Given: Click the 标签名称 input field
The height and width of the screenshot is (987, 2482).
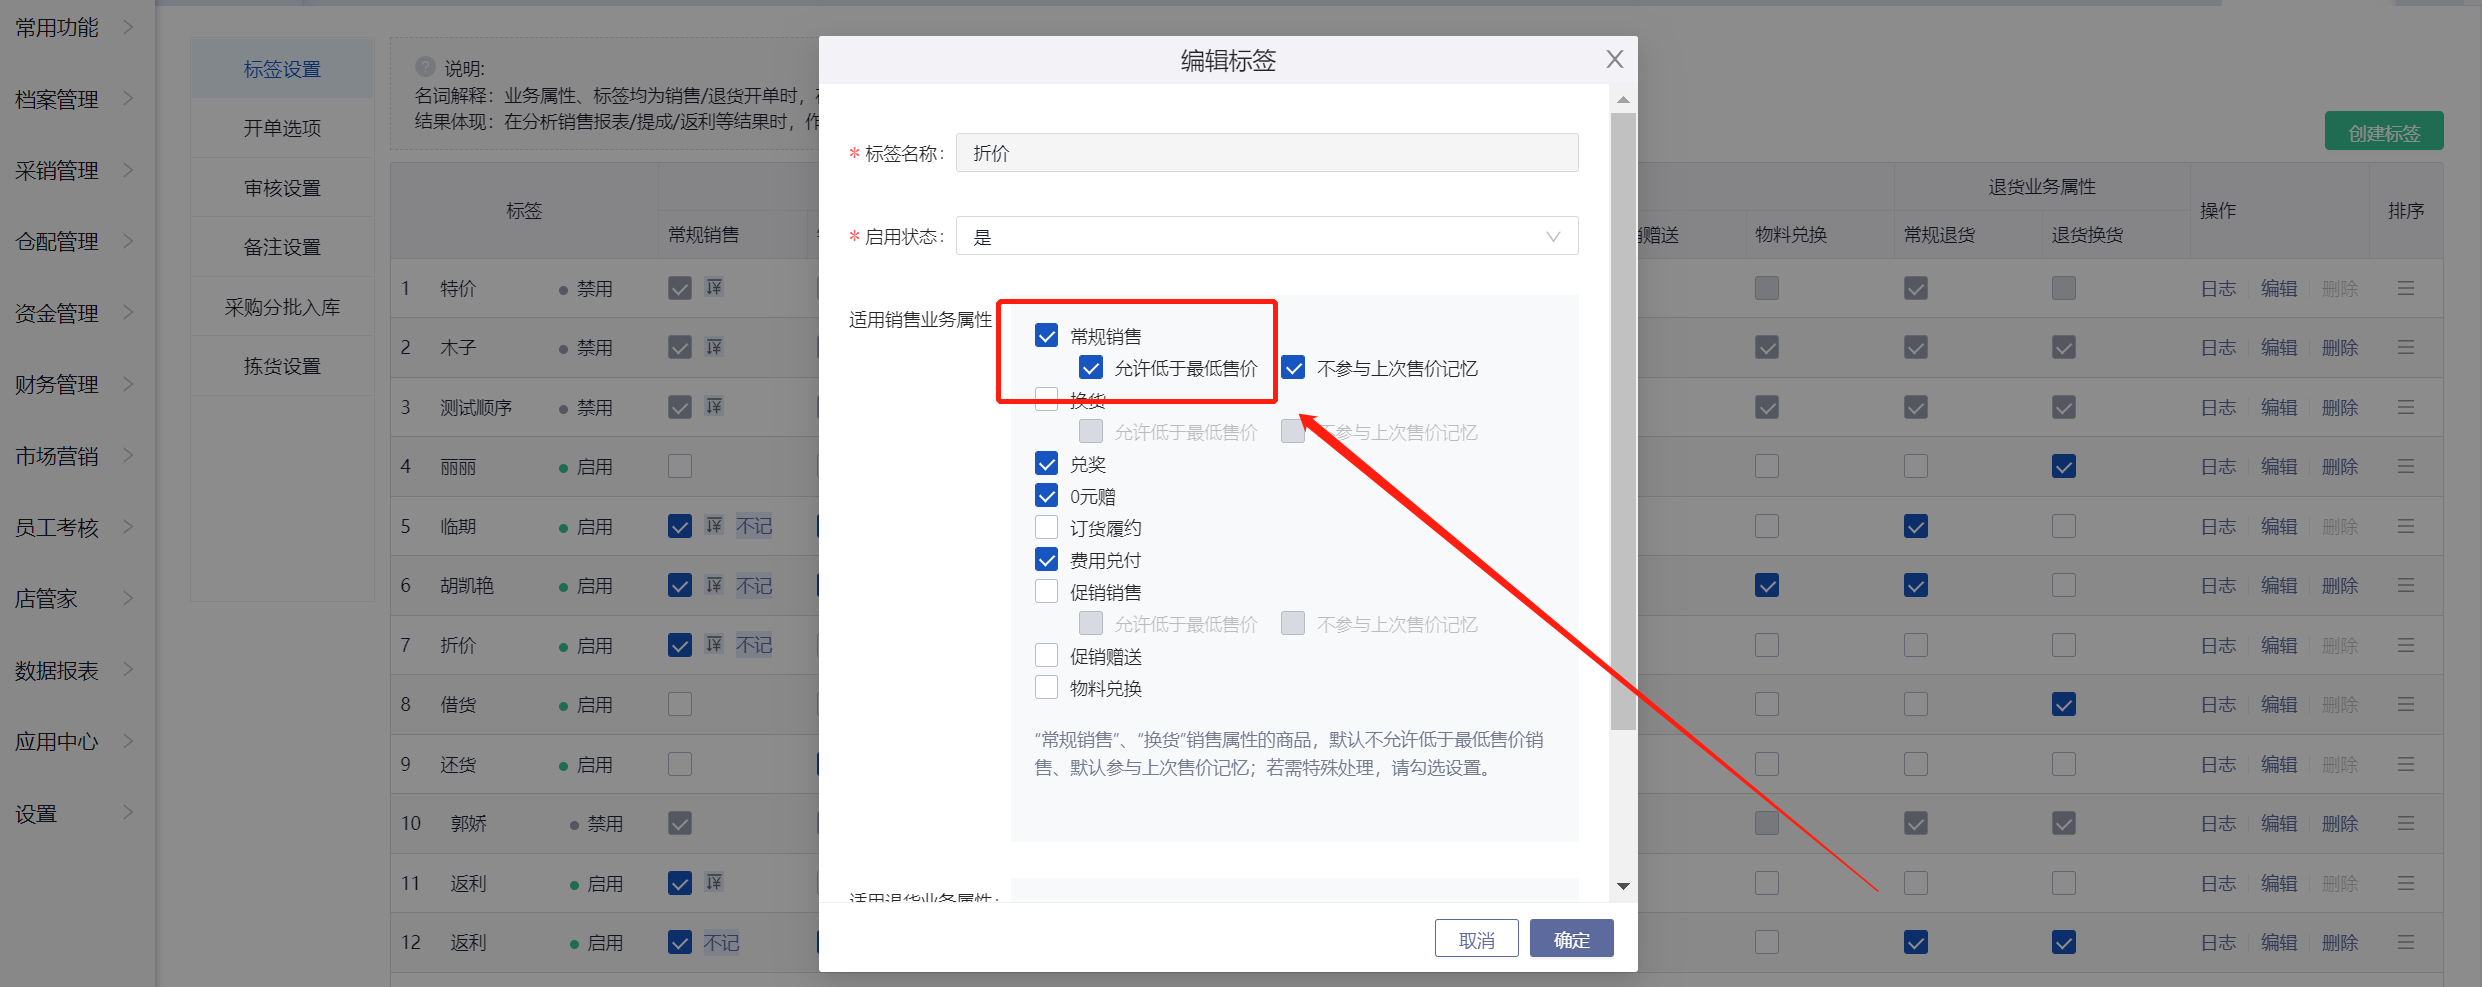Looking at the screenshot, I should (1267, 153).
